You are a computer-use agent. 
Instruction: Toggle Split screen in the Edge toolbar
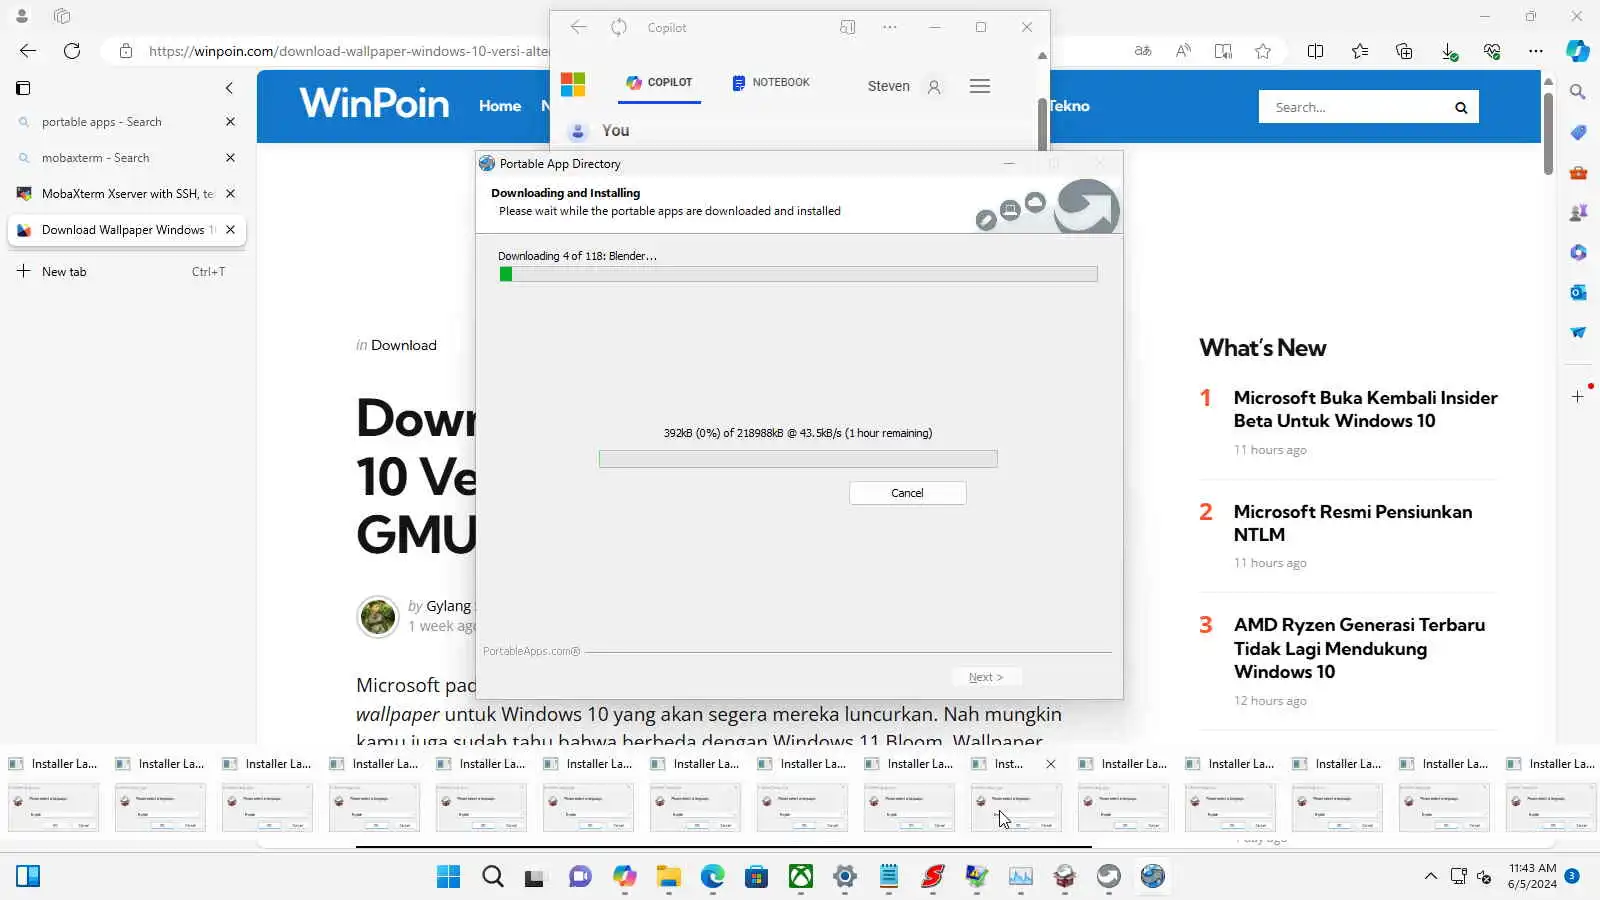[x=1316, y=51]
